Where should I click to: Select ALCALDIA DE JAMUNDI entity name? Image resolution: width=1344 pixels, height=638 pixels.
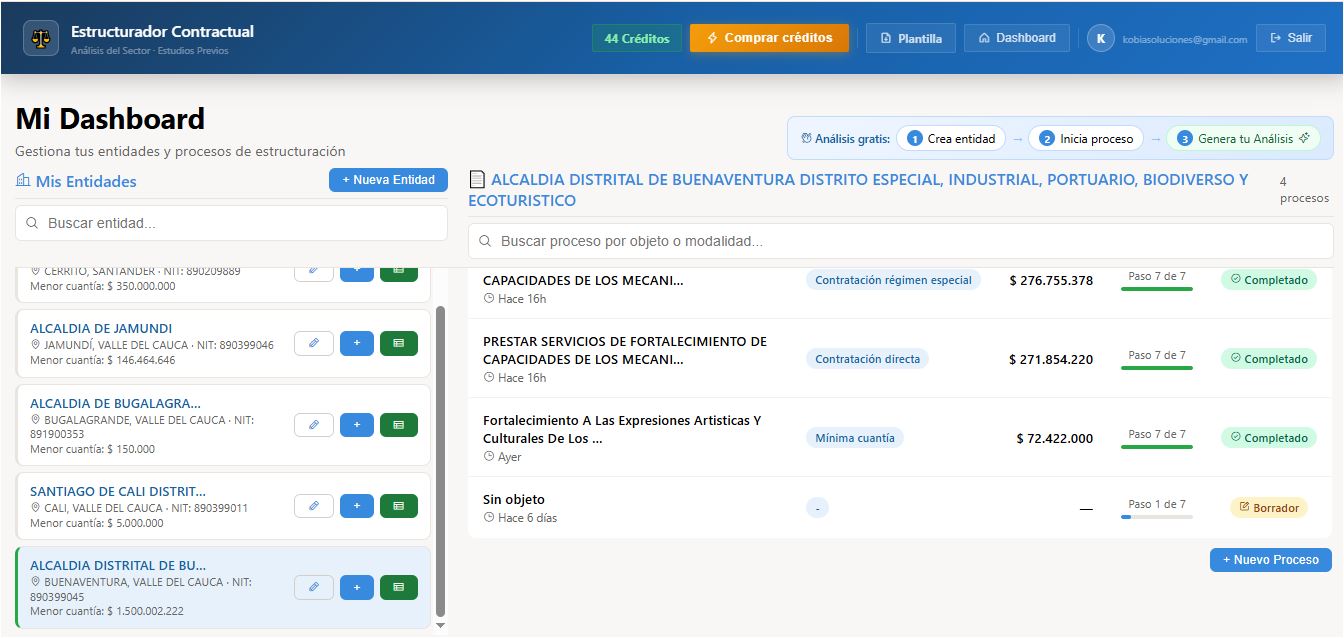(x=101, y=328)
